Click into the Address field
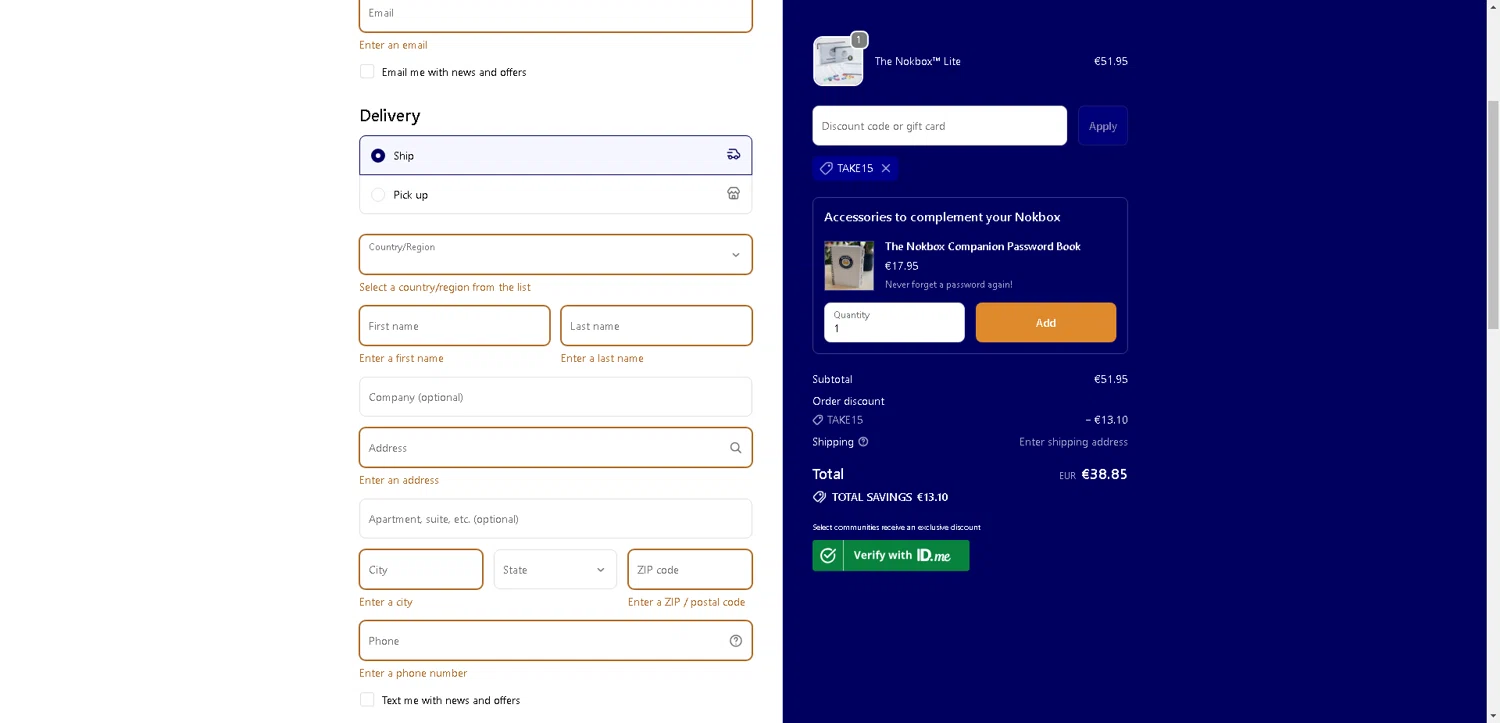Image resolution: width=1500 pixels, height=723 pixels. pos(555,448)
